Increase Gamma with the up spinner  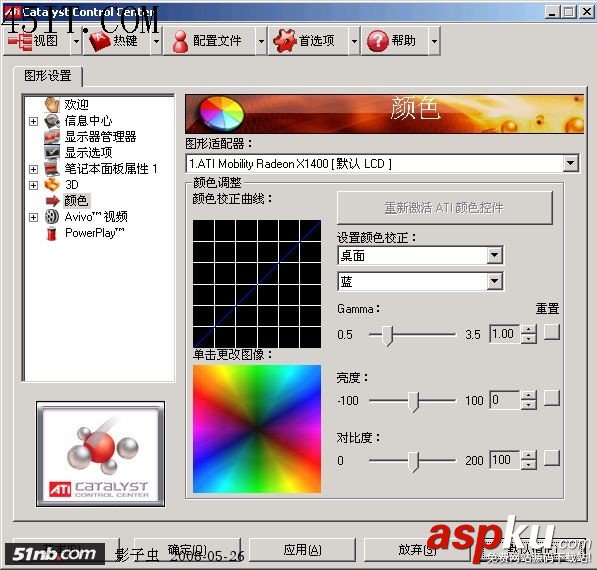point(528,329)
